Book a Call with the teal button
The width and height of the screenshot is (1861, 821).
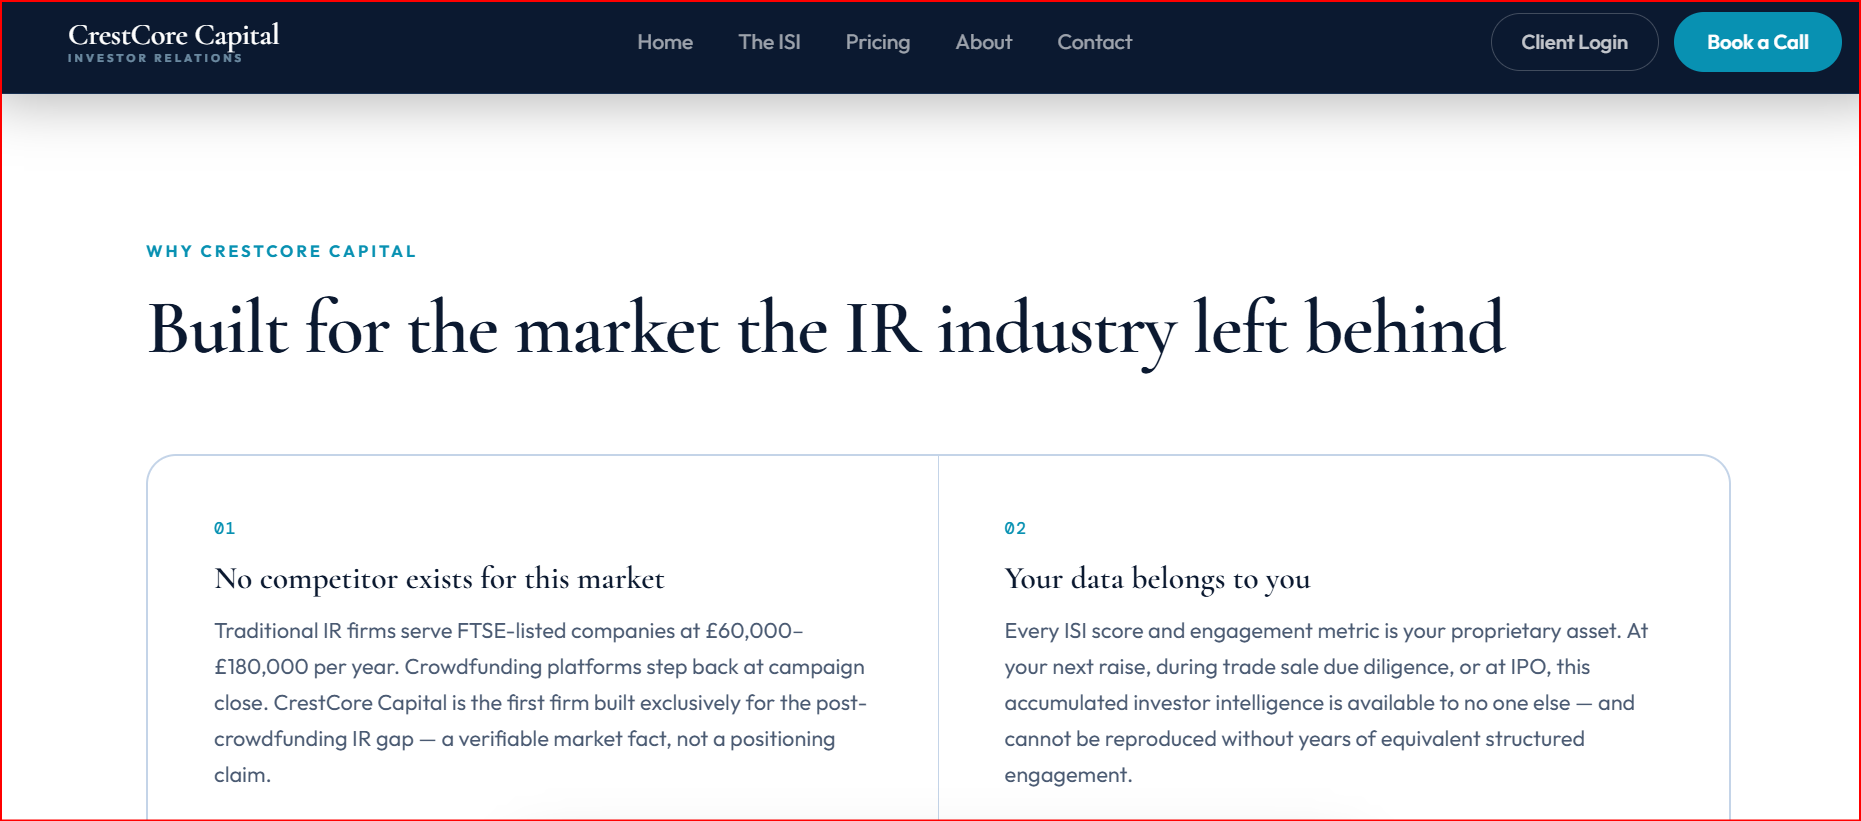pos(1758,42)
